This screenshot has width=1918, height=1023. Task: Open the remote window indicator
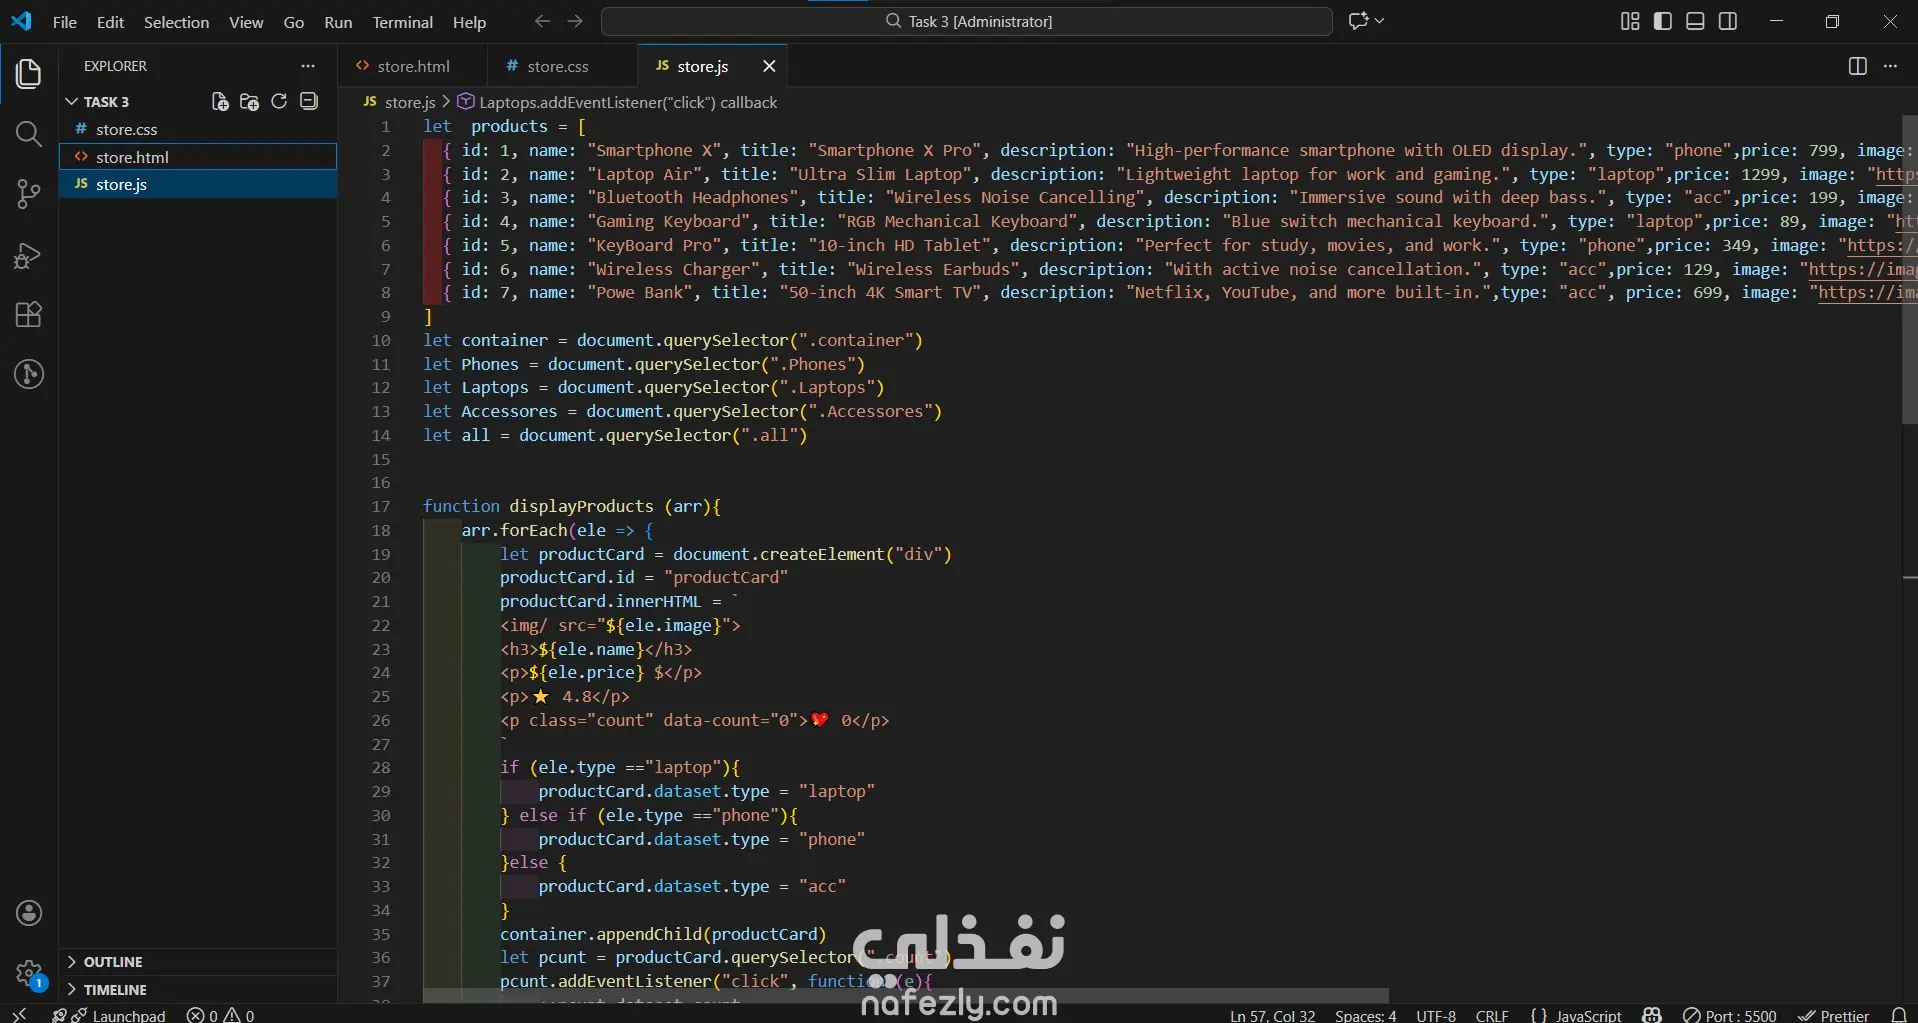tap(19, 1014)
